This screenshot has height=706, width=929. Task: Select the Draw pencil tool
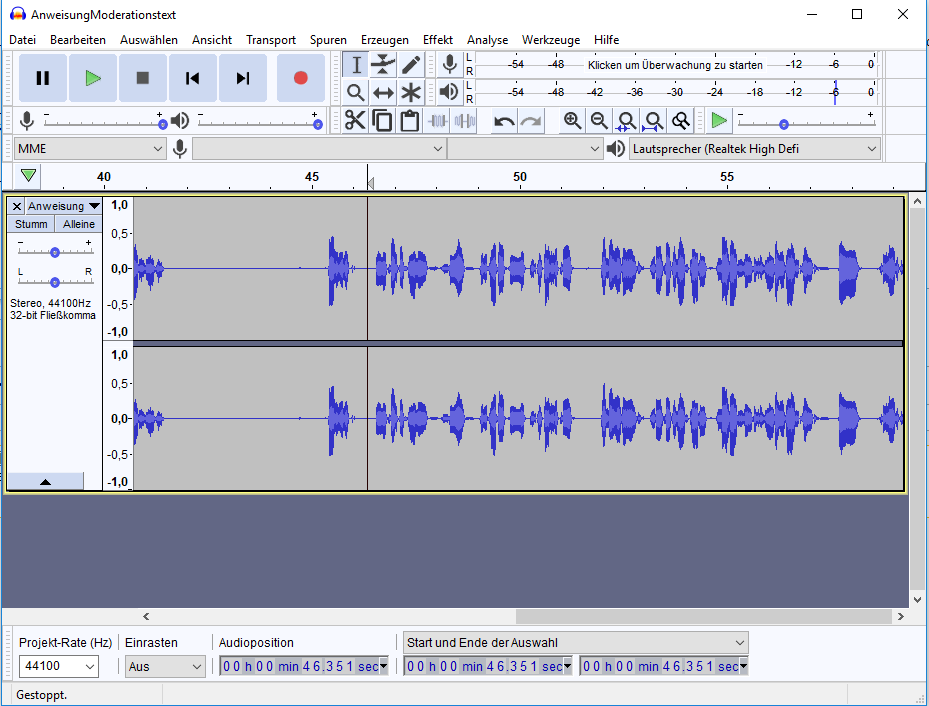tap(411, 65)
